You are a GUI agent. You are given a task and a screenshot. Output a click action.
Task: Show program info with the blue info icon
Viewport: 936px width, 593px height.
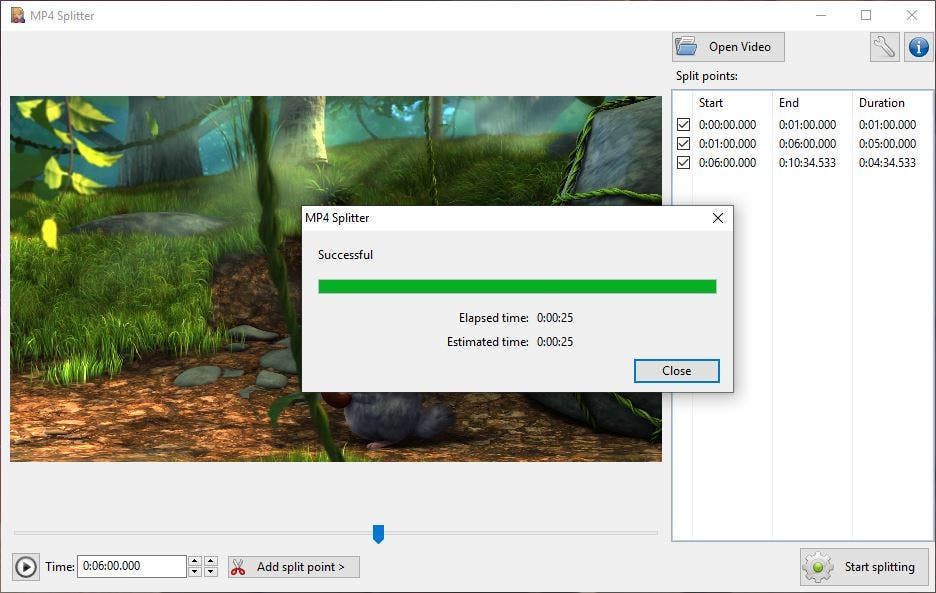click(x=919, y=47)
